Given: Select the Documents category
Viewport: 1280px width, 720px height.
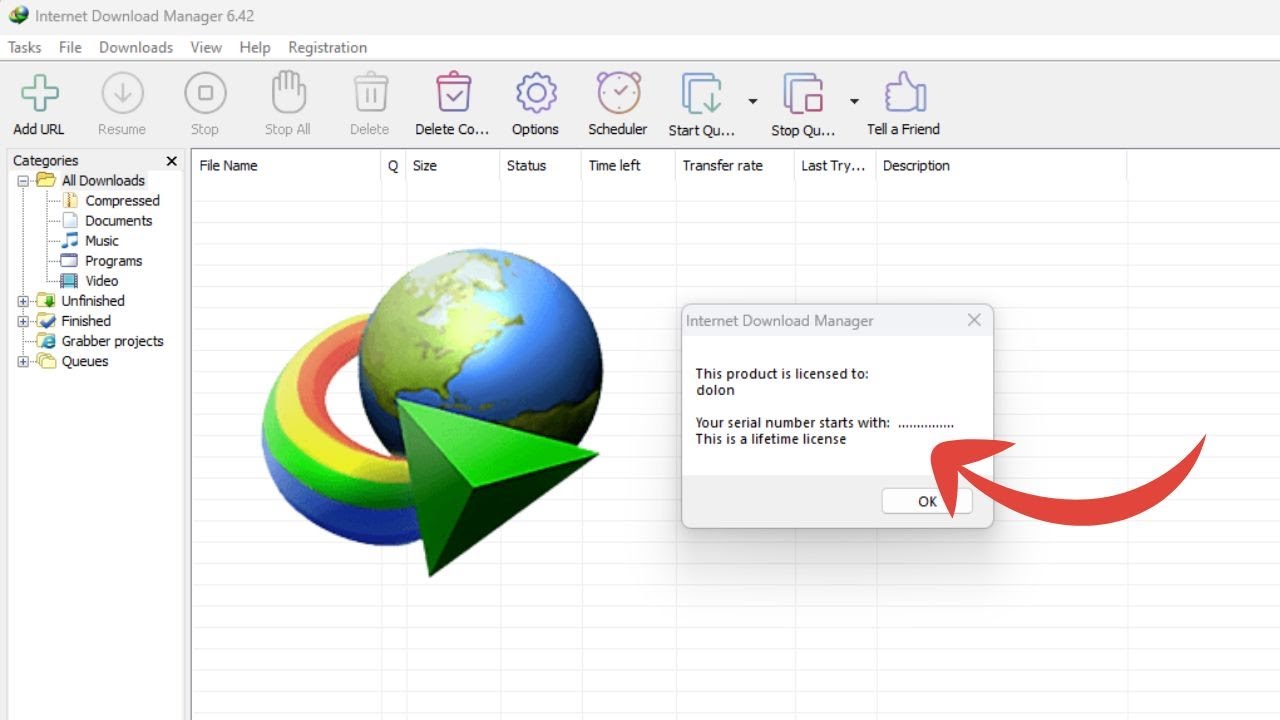Looking at the screenshot, I should [119, 220].
